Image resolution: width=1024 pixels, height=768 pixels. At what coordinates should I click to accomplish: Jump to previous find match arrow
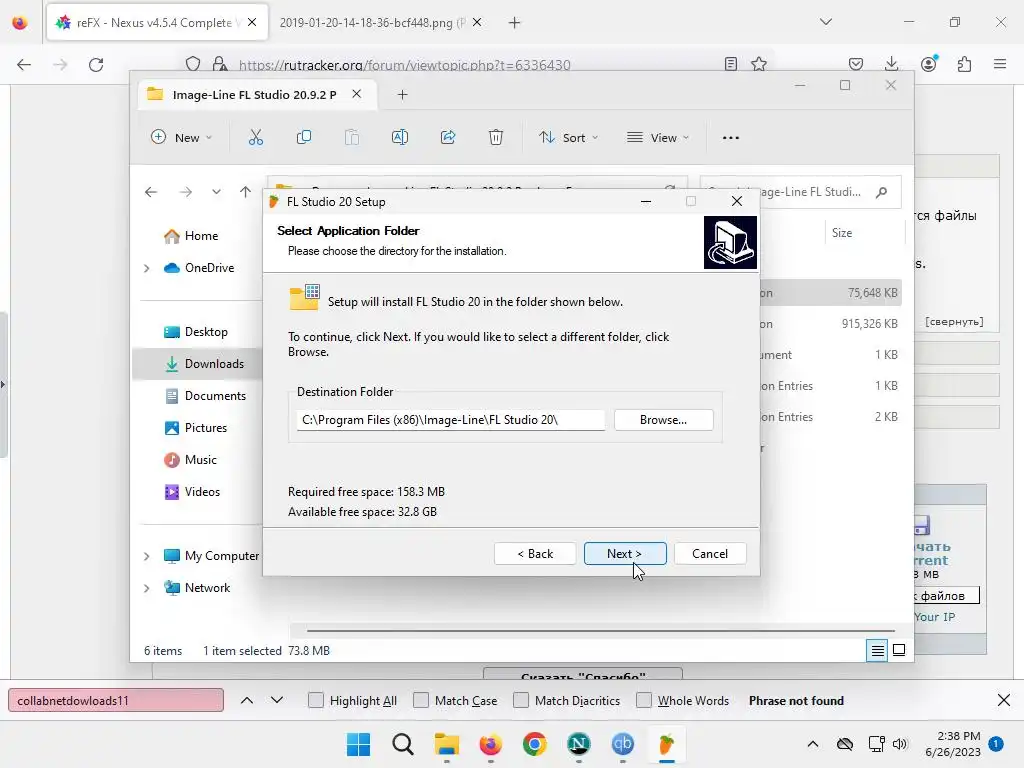pyautogui.click(x=247, y=700)
